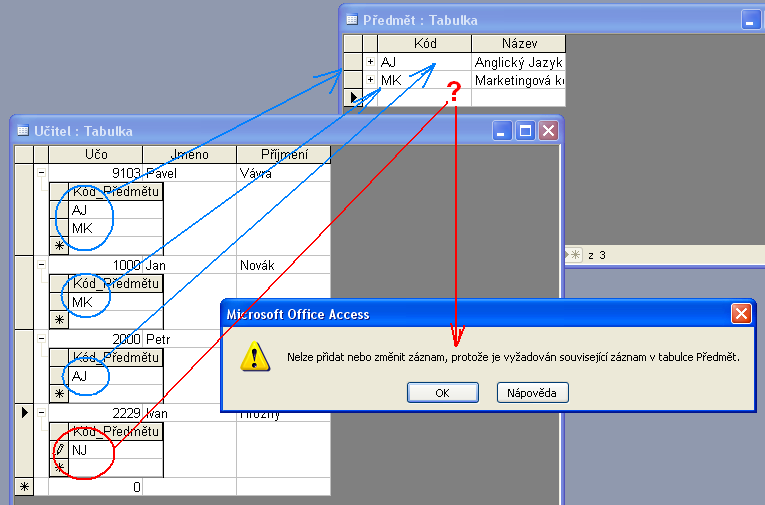This screenshot has height=505, width=765.
Task: Collapse subdatasheet of teacher 2000 Petr
Action: pyautogui.click(x=41, y=338)
